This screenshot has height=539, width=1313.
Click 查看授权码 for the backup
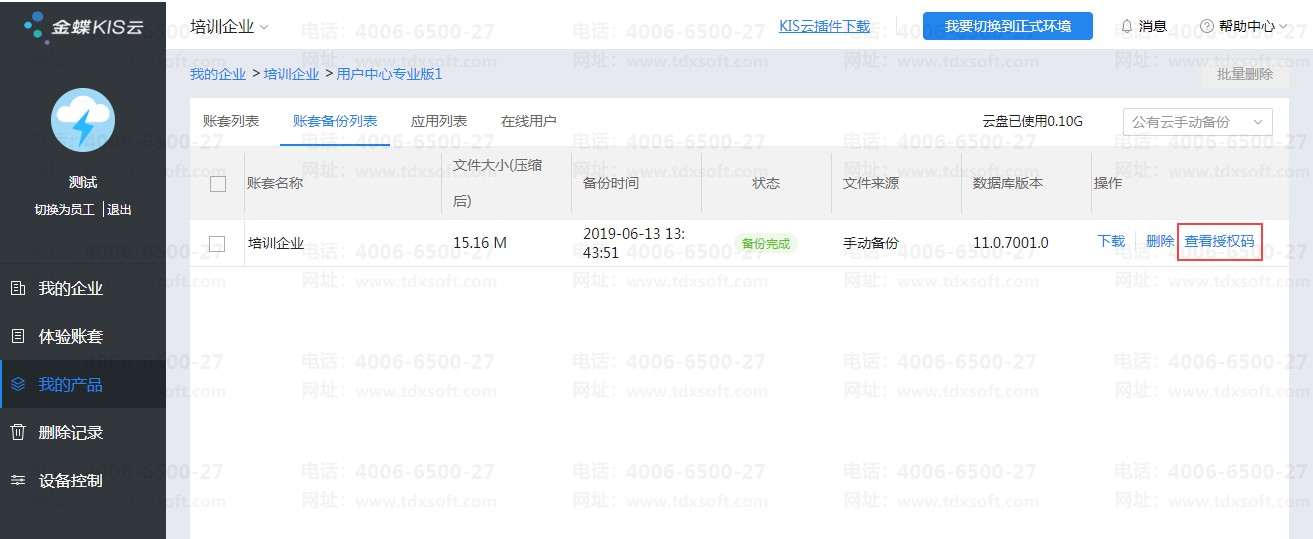[x=1219, y=241]
